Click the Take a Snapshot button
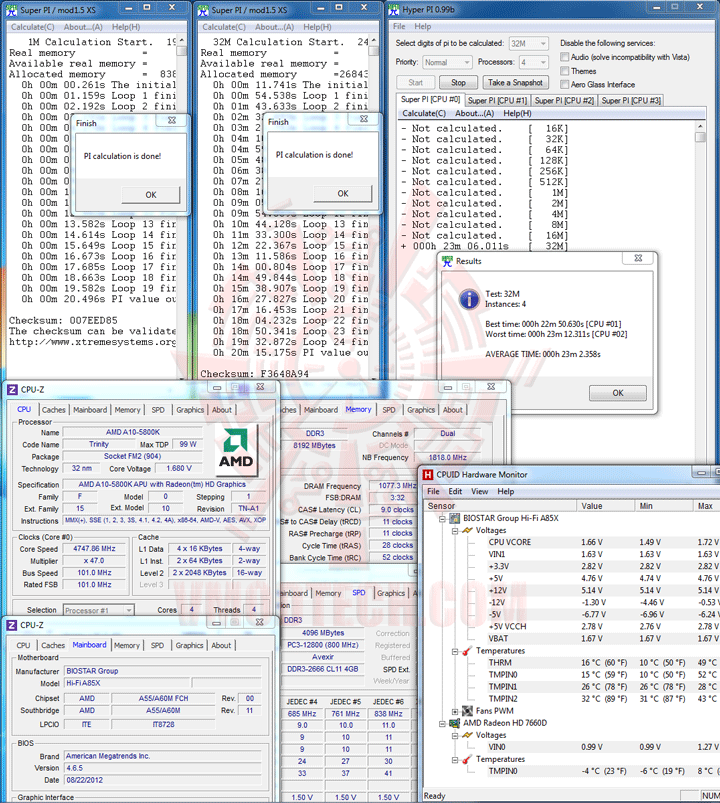The width and height of the screenshot is (720, 803). point(515,82)
